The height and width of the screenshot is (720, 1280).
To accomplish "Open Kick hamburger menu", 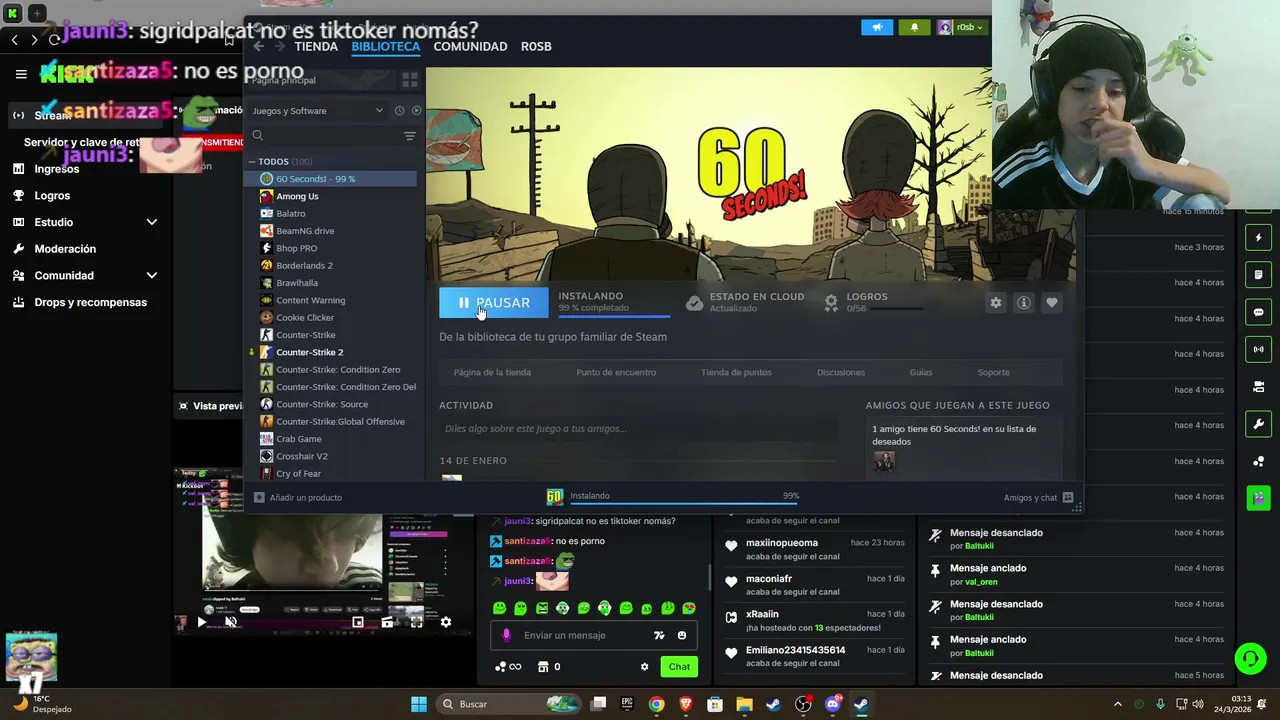I will coord(21,73).
